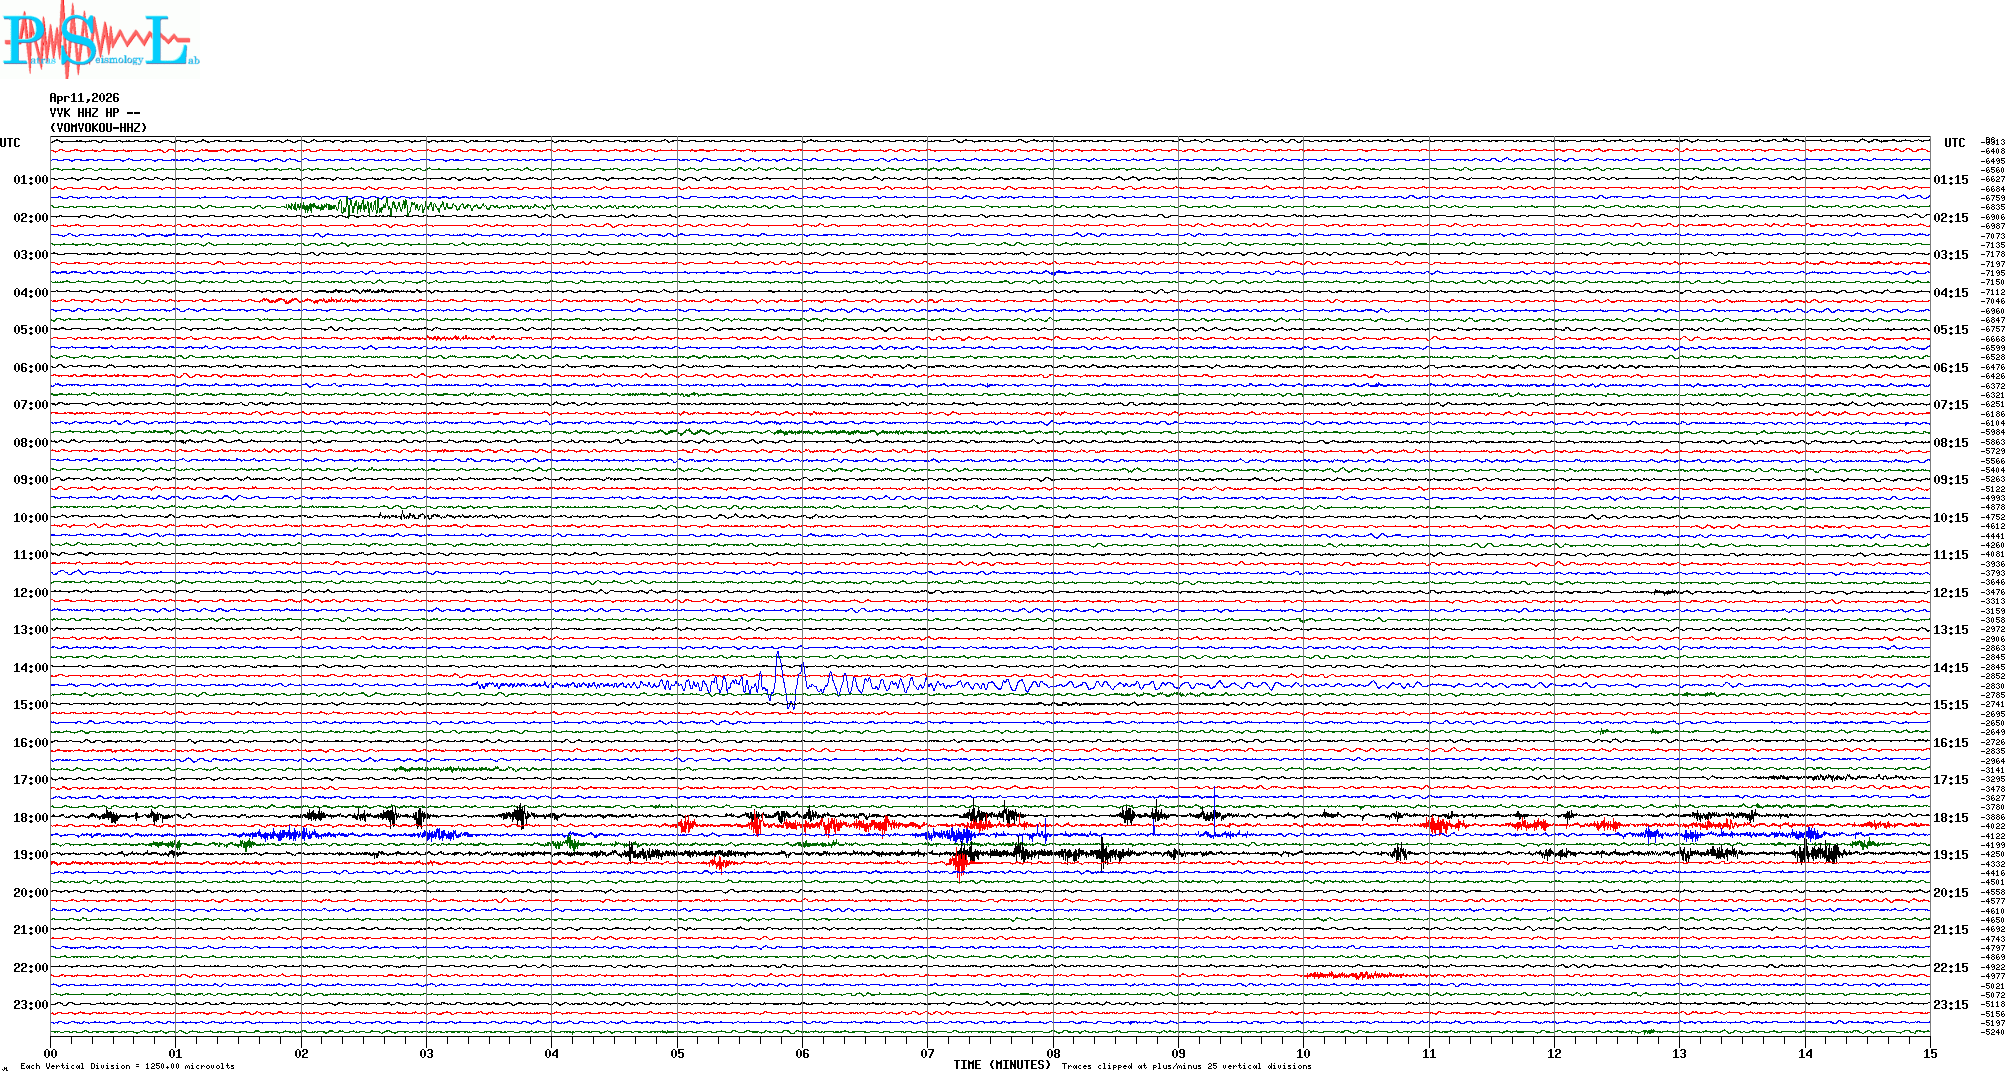The image size is (2010, 1080).
Task: Click the vertical division microvolts note
Action: (x=127, y=1066)
